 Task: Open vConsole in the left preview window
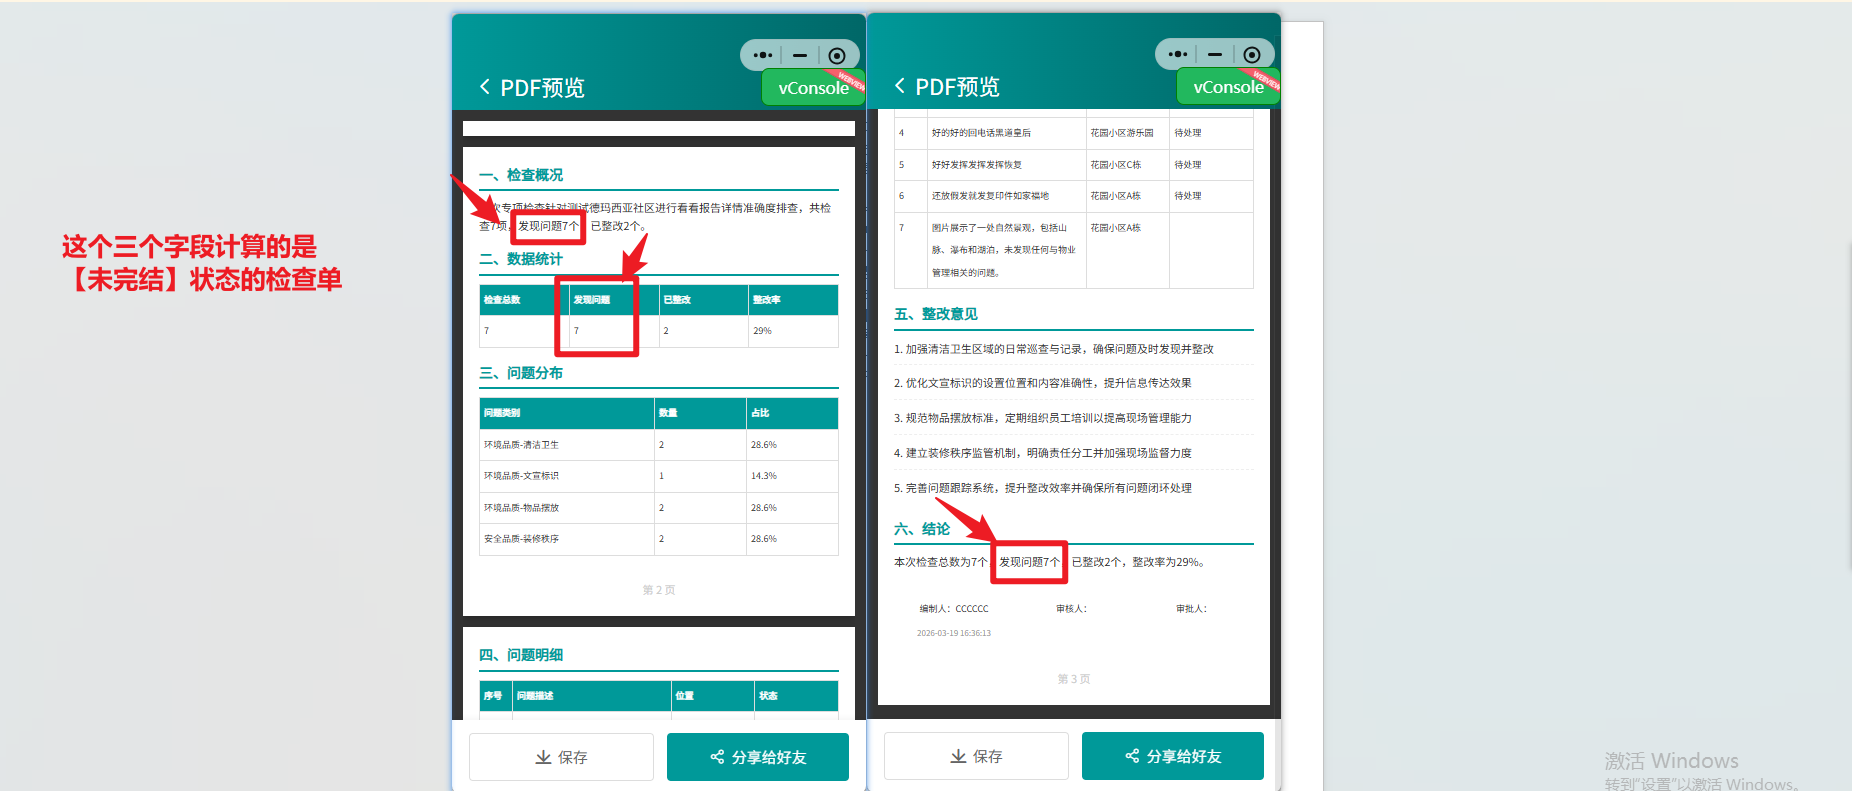(x=812, y=88)
